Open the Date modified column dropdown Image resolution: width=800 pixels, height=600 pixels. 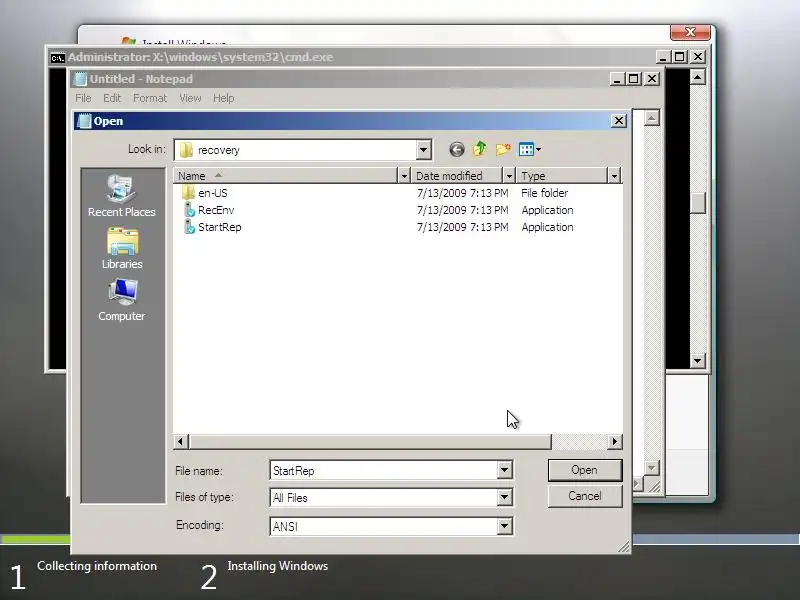point(509,176)
